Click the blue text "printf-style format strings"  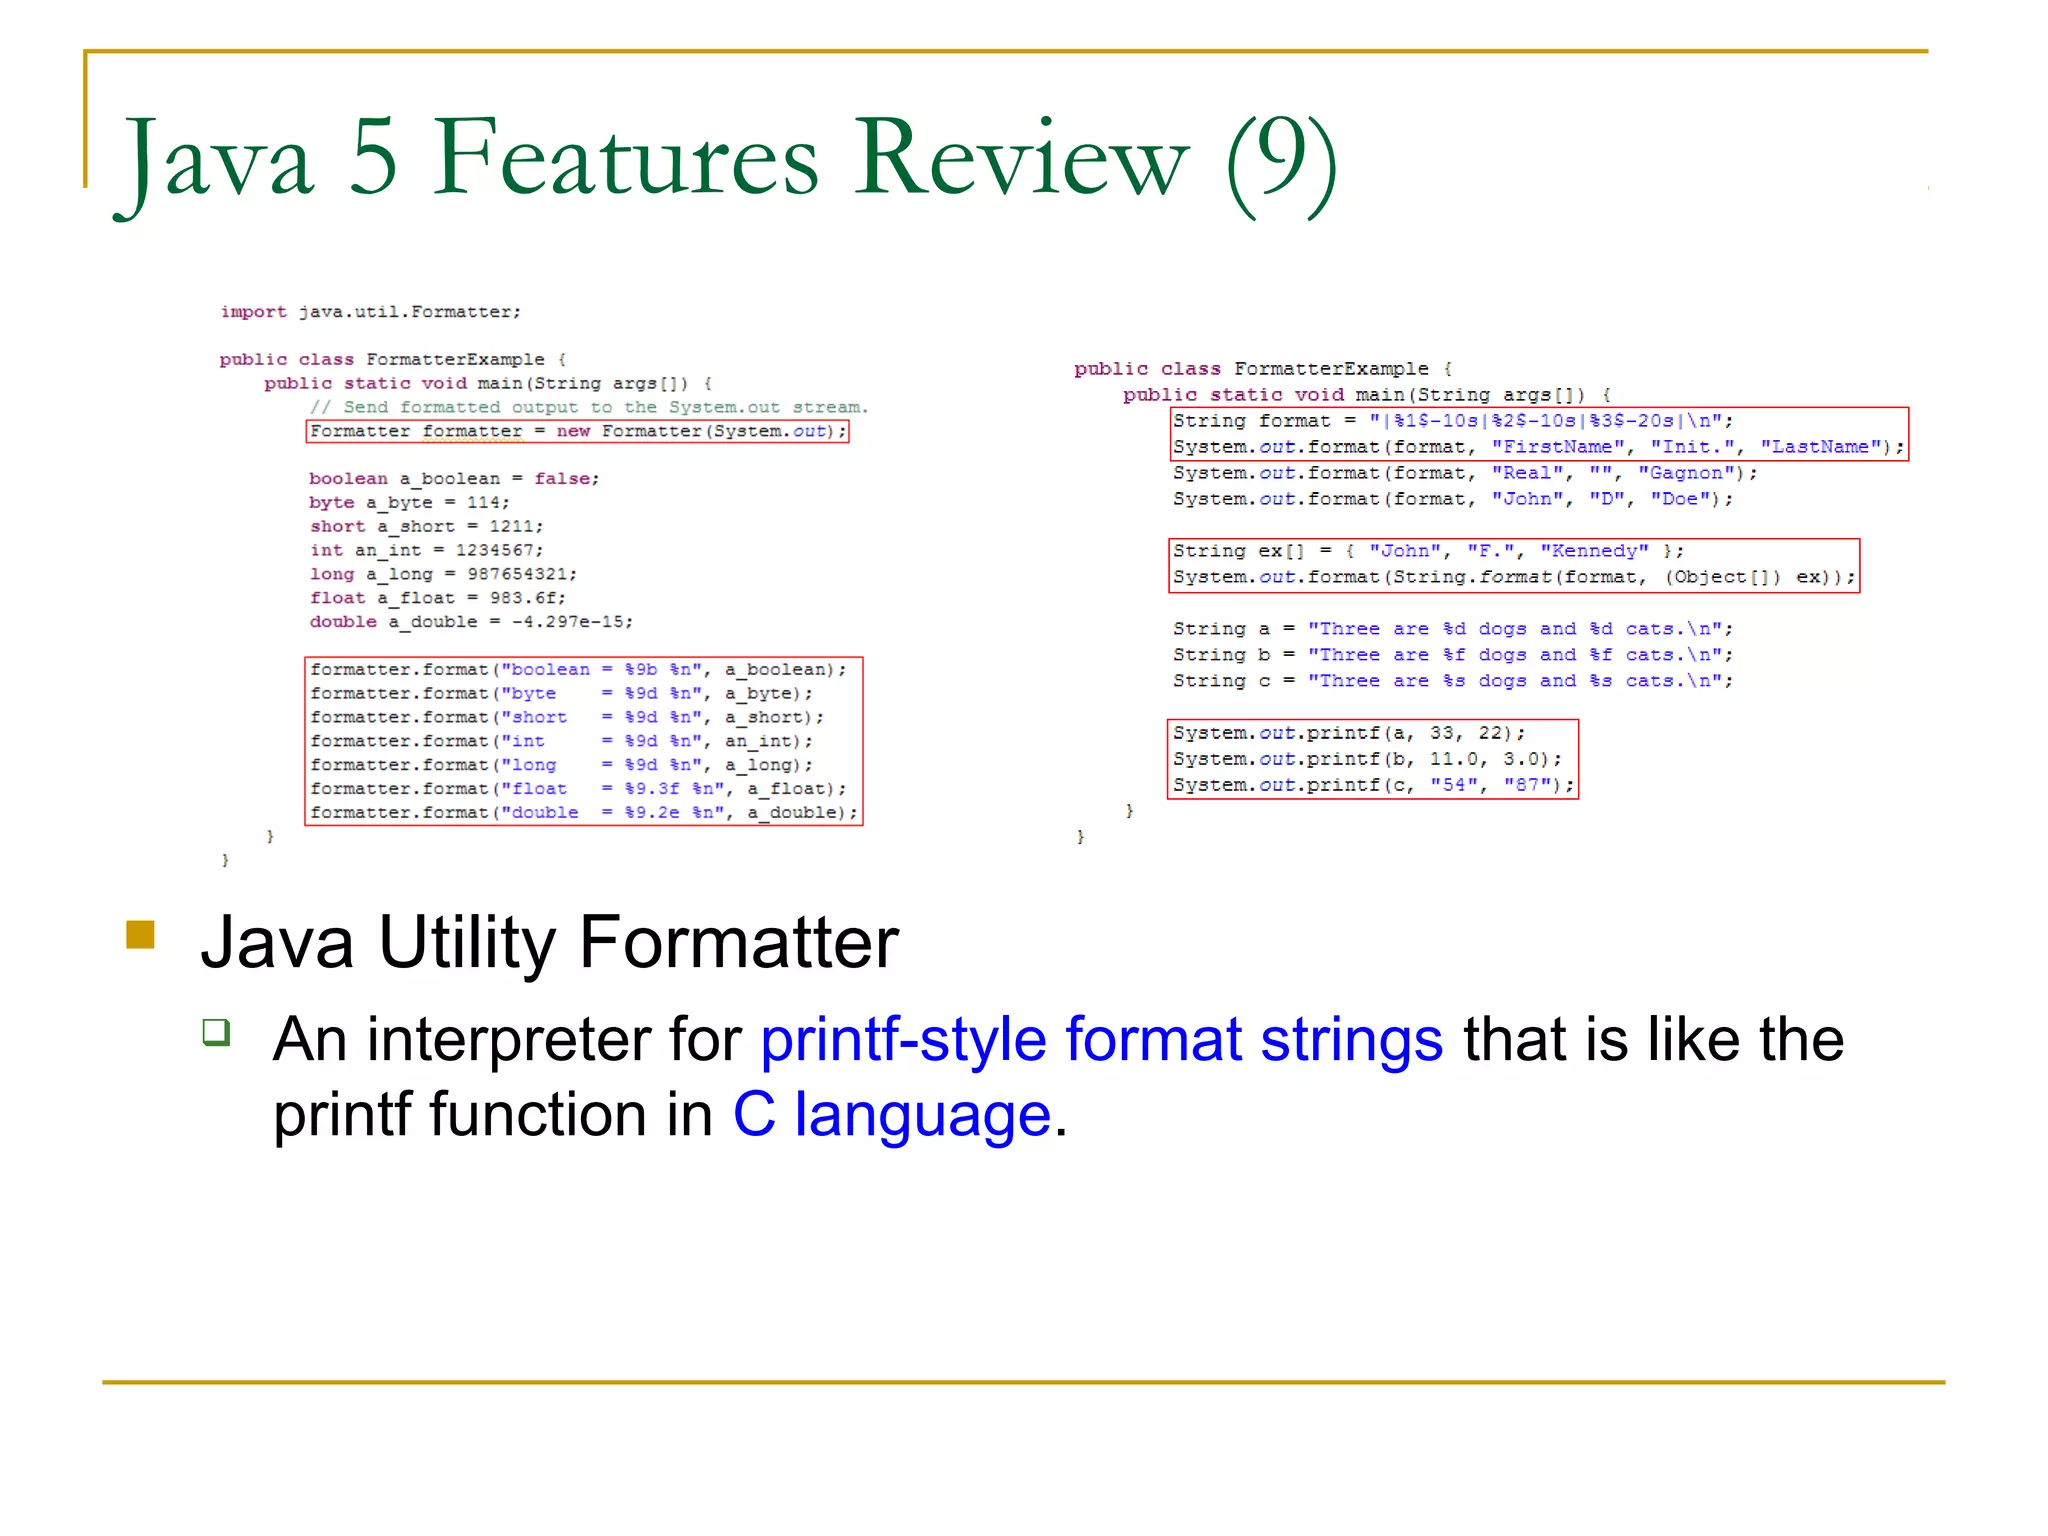(1101, 1040)
